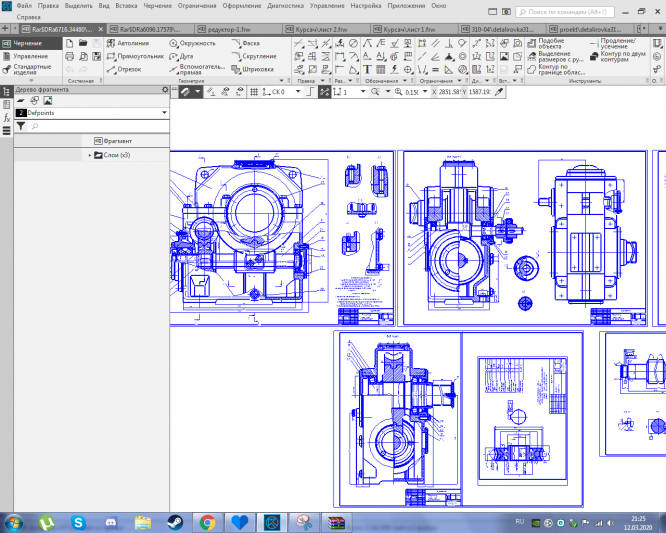Toggle the filter icon in tree panel
The image size is (666, 533).
(21, 127)
